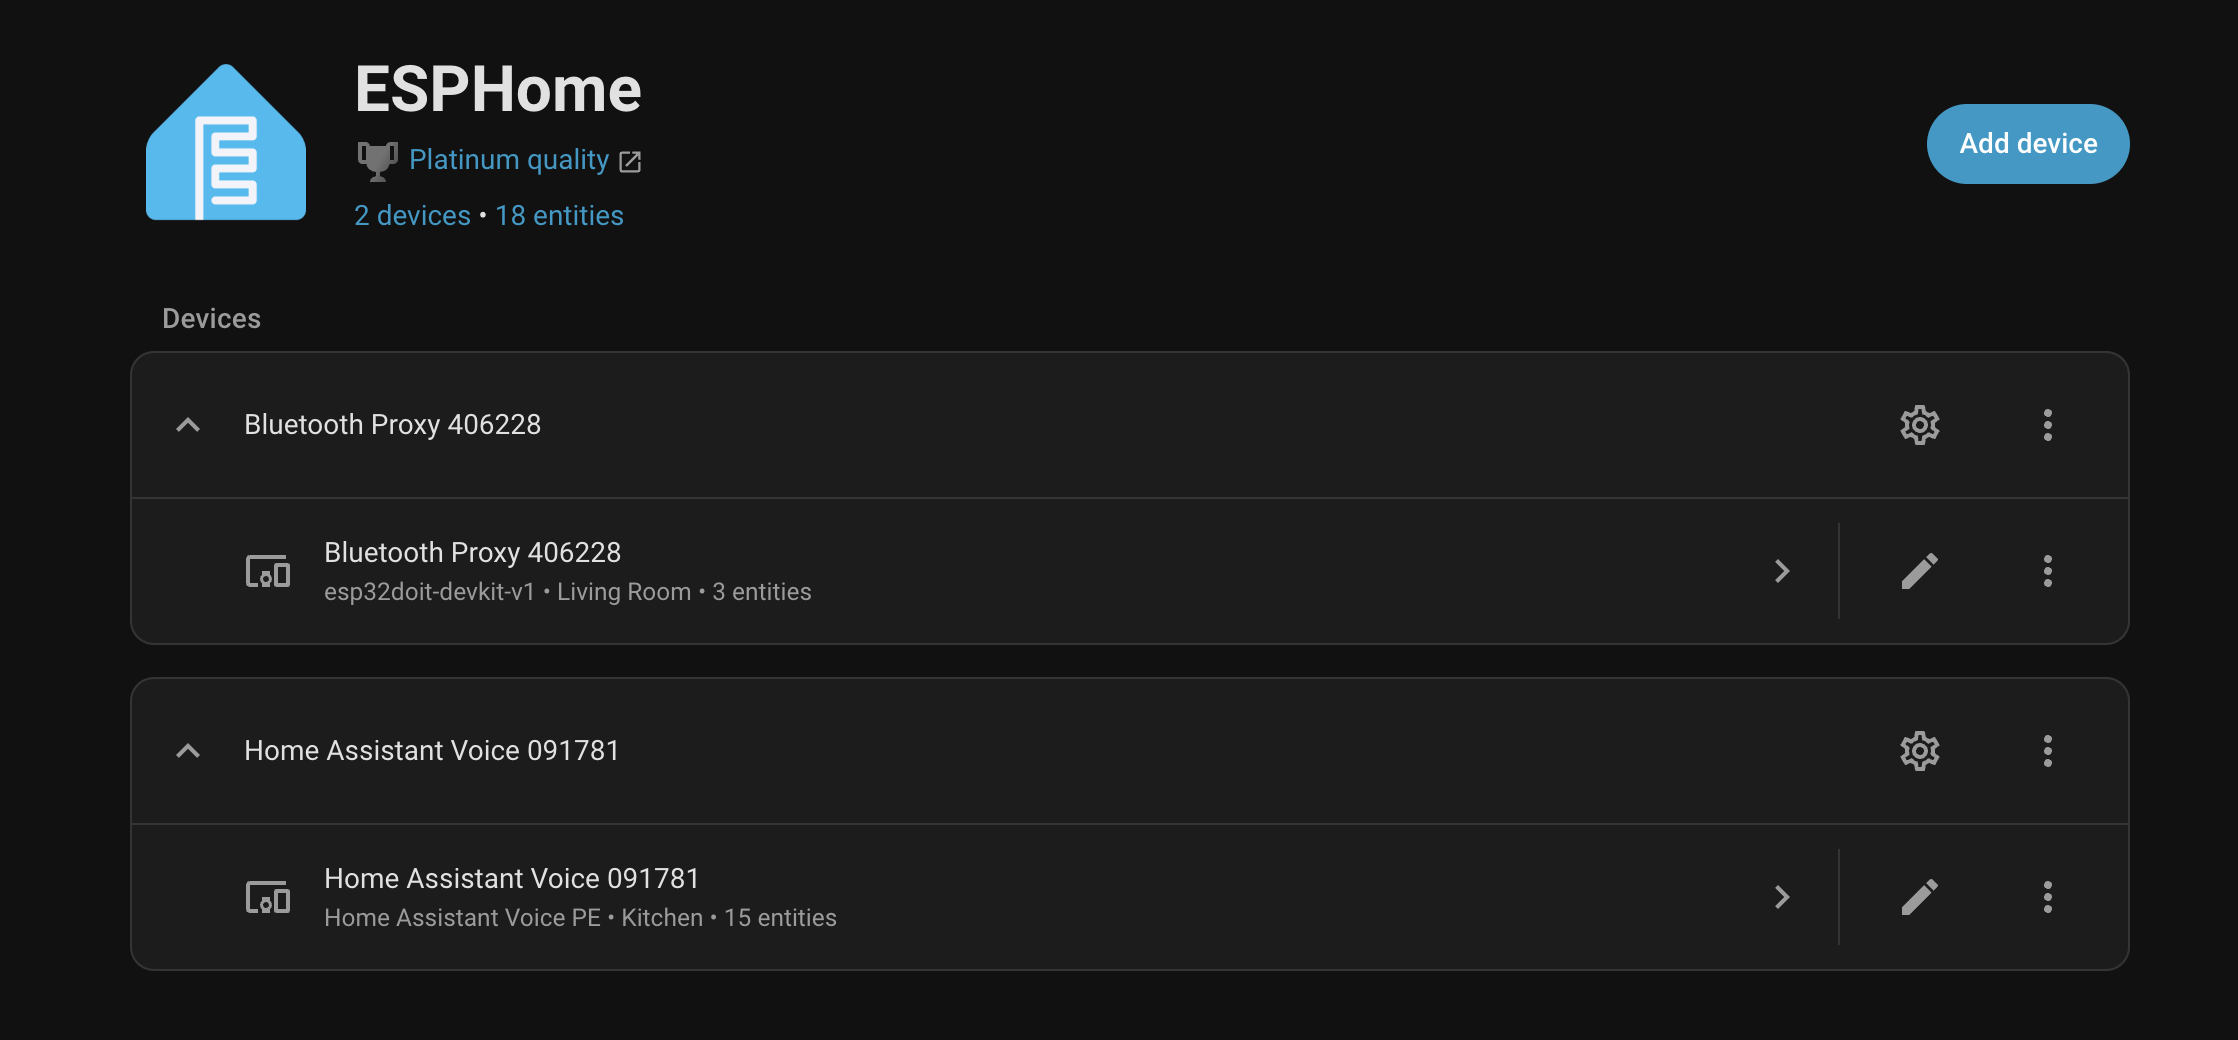Open the Bluetooth Proxy 406228 device settings gear
Viewport: 2238px width, 1040px height.
click(x=1919, y=425)
